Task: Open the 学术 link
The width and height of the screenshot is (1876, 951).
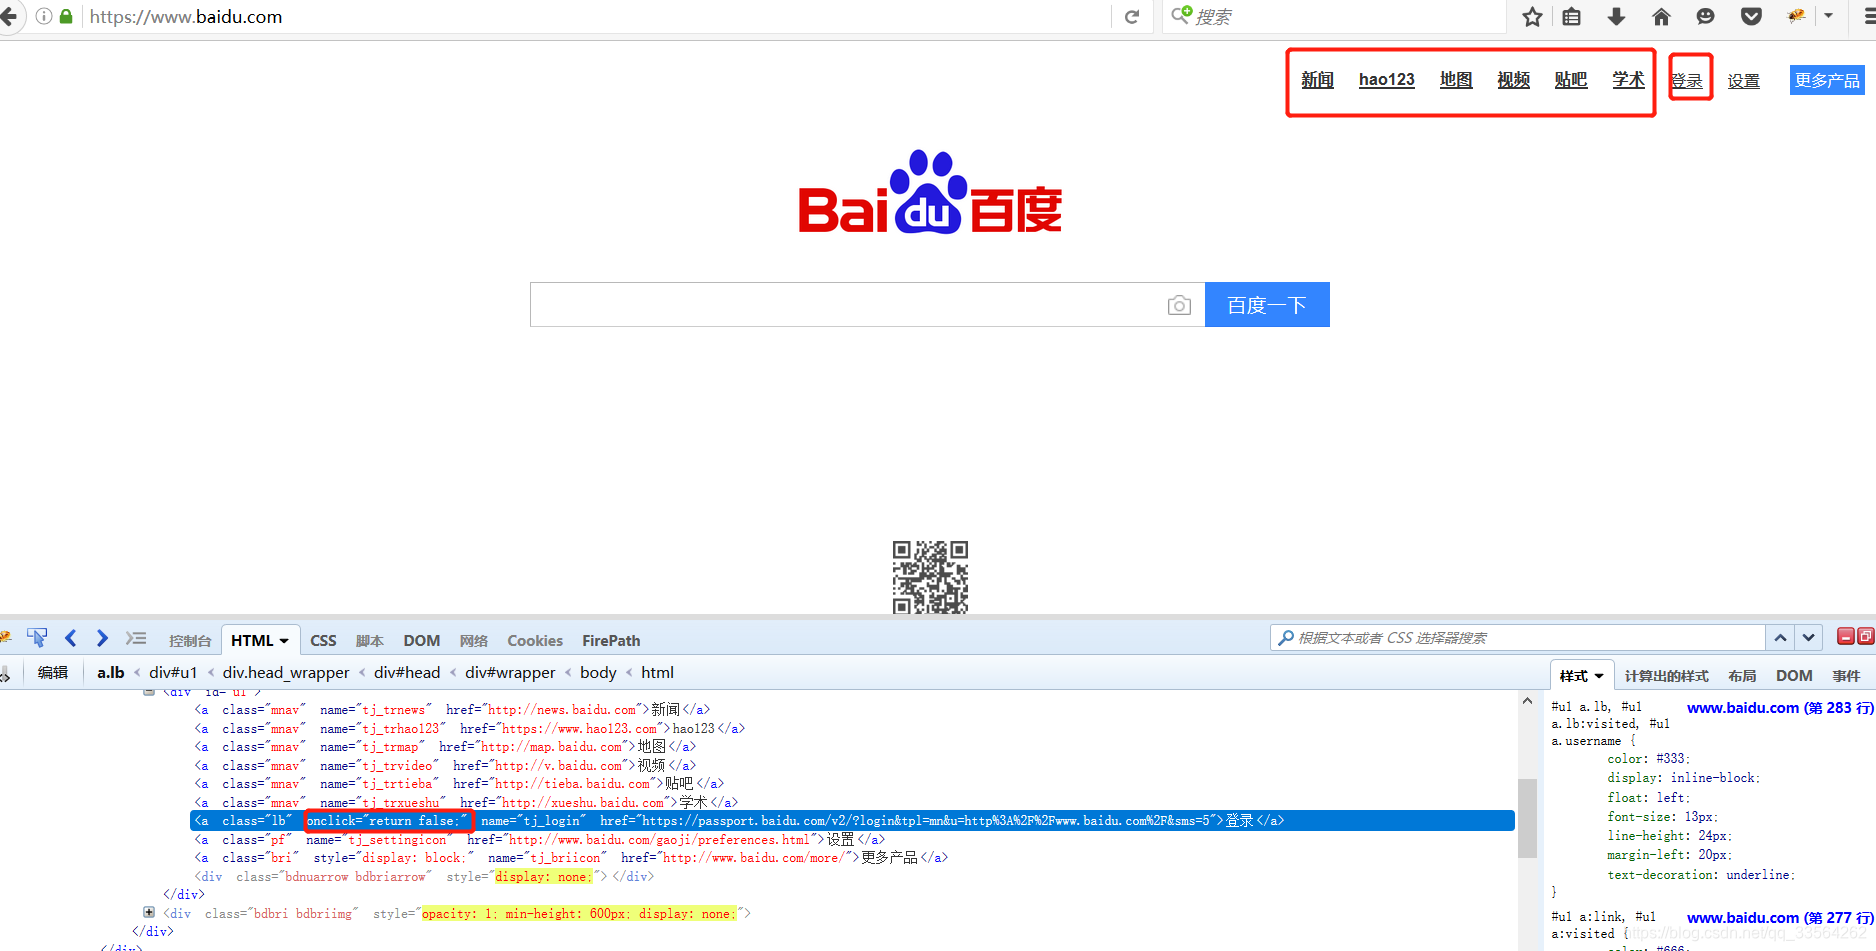Action: (x=1628, y=80)
